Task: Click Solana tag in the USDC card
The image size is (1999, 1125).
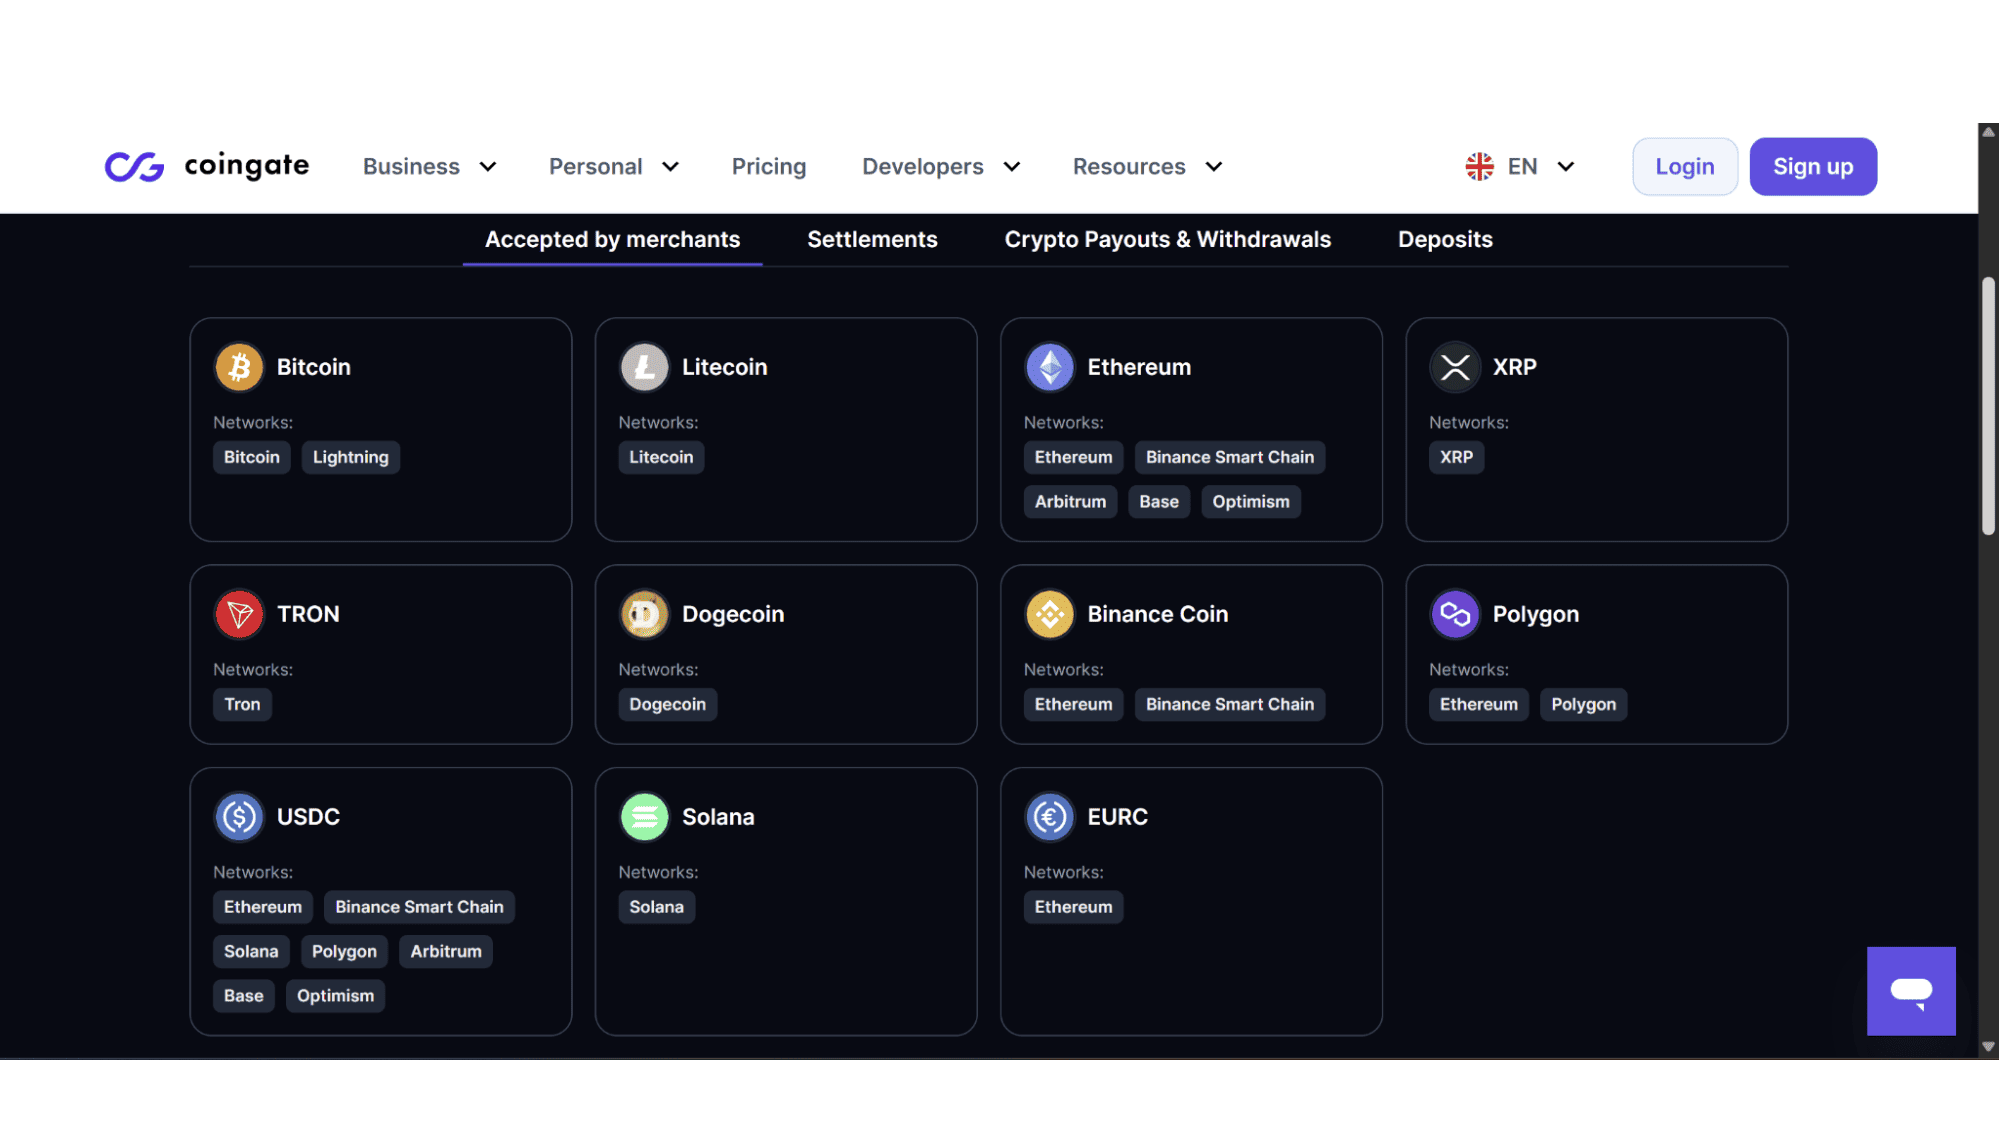Action: (x=251, y=951)
